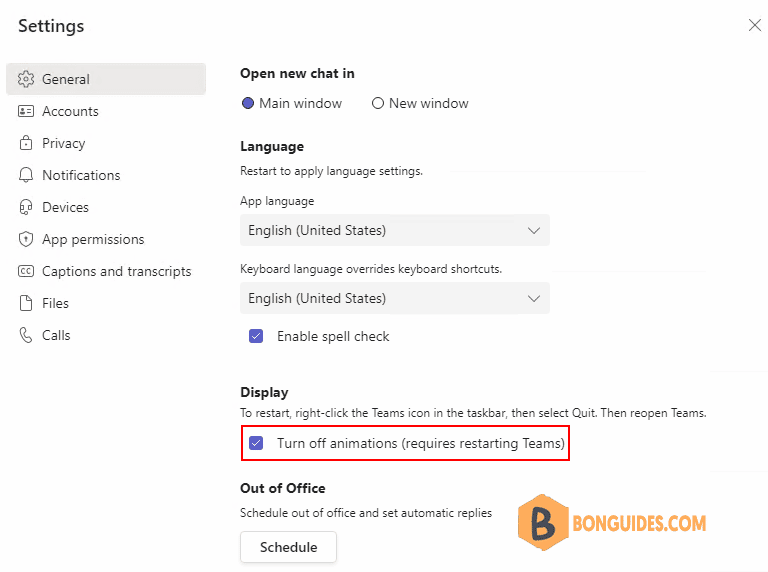Close the Settings dialog
The height and width of the screenshot is (572, 768).
tap(755, 25)
